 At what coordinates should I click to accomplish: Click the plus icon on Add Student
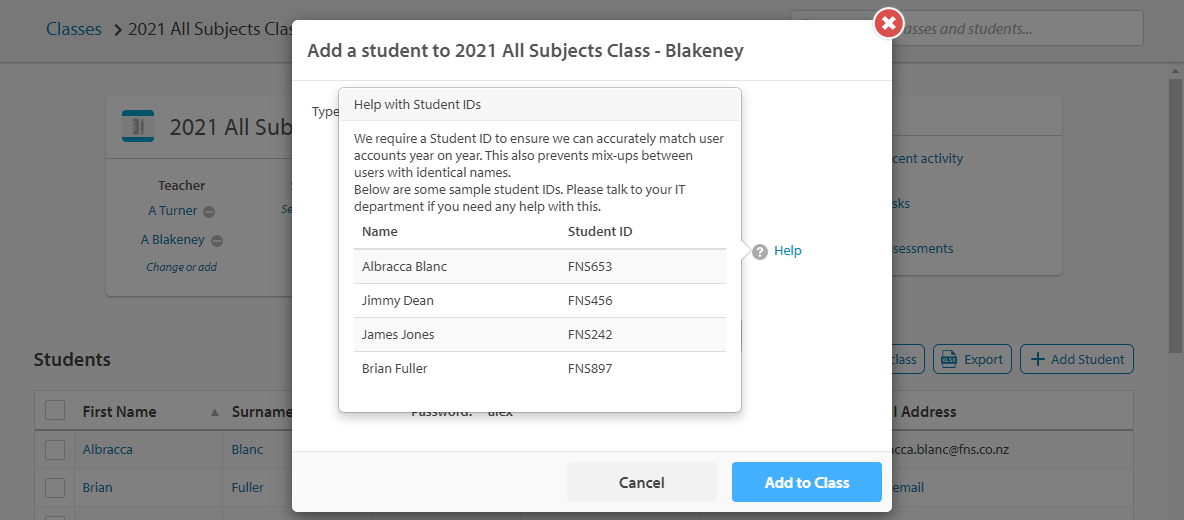(1038, 359)
